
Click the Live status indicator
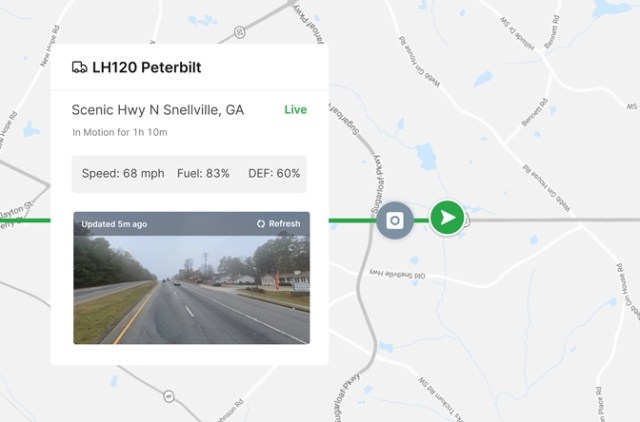coord(296,109)
